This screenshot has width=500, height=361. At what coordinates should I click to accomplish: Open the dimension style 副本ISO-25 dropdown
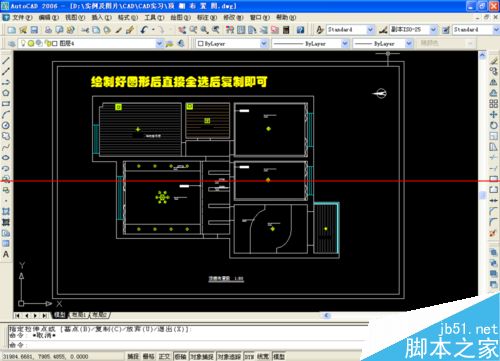[x=433, y=30]
